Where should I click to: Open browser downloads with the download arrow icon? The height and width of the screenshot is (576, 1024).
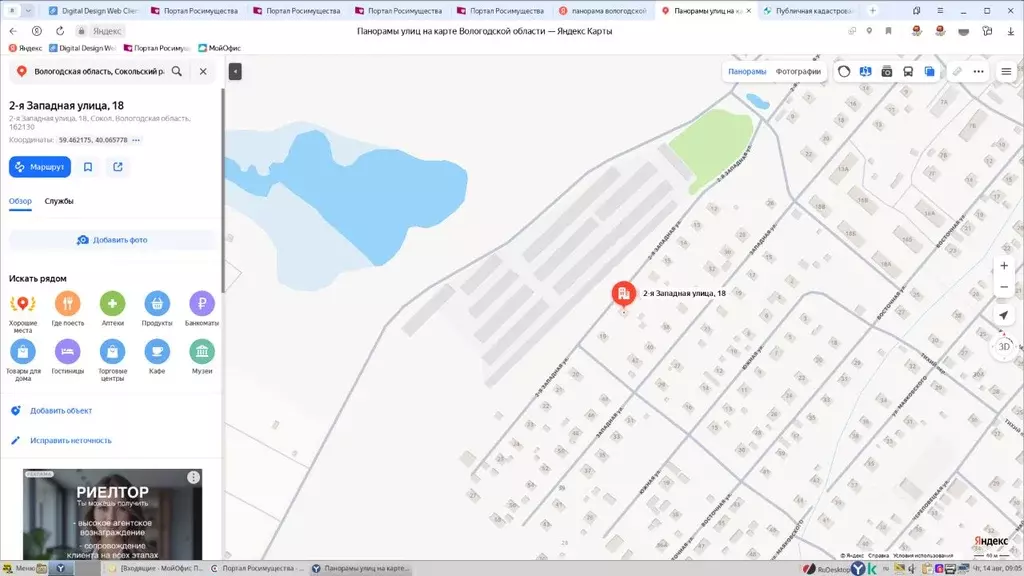[1010, 31]
